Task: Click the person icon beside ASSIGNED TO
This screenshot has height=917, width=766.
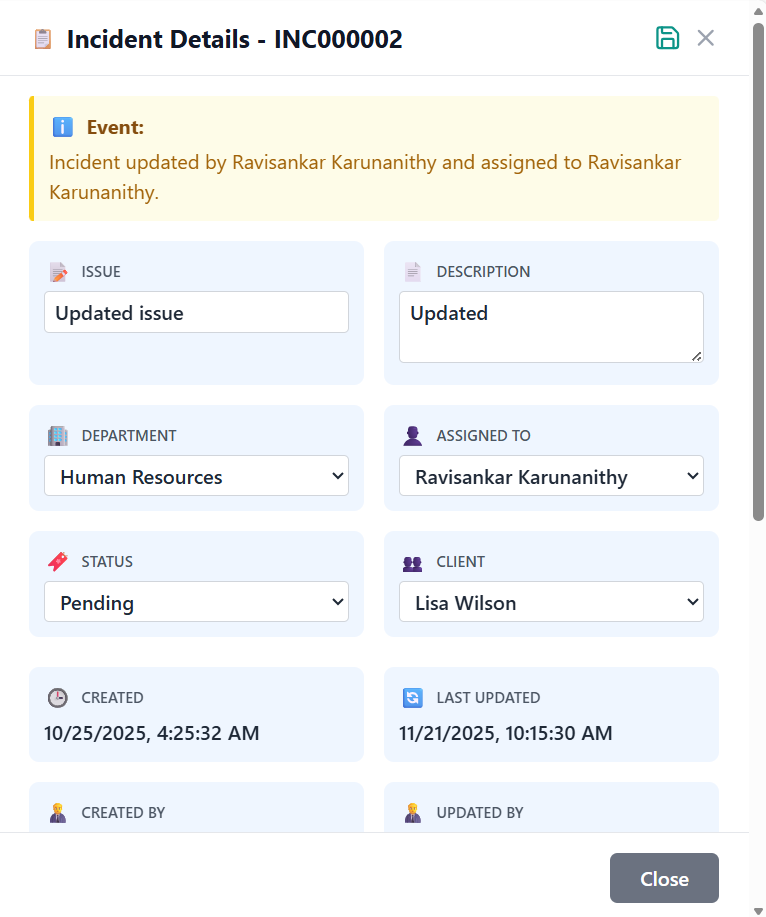Action: point(413,436)
